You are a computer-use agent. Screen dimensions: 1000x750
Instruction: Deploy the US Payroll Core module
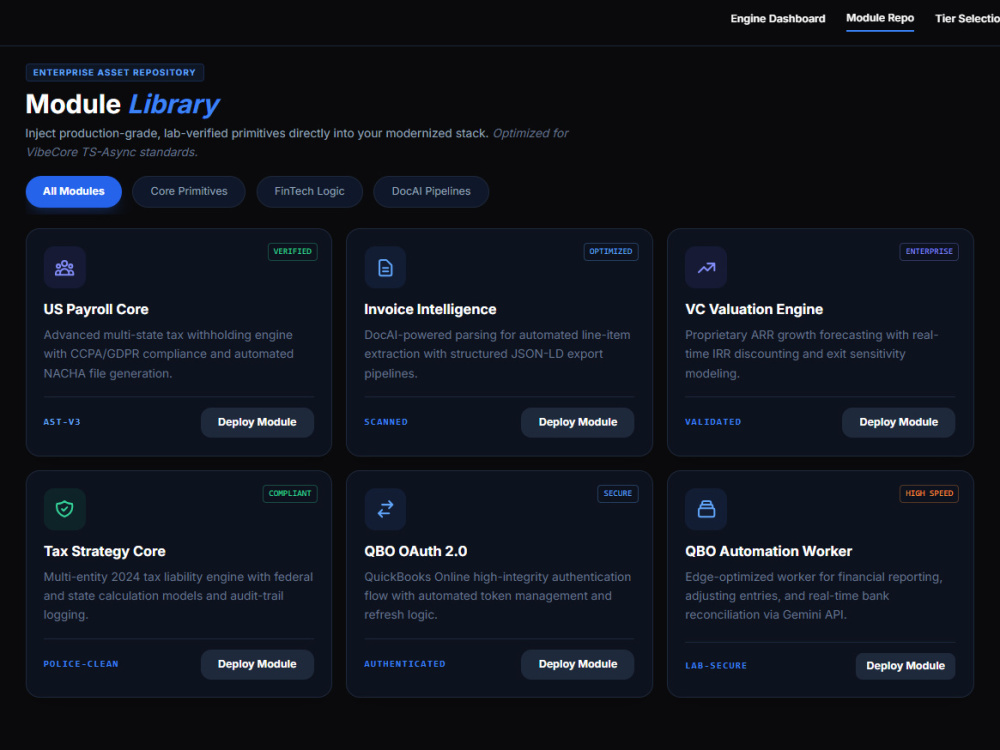pos(257,422)
